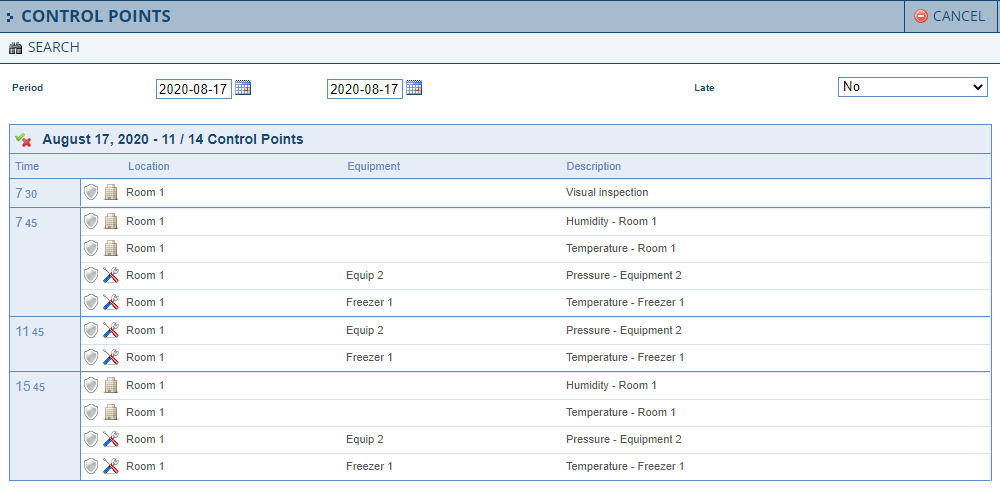Collapse the Control Points header arrow
This screenshot has width=1000, height=487.
tap(10, 17)
